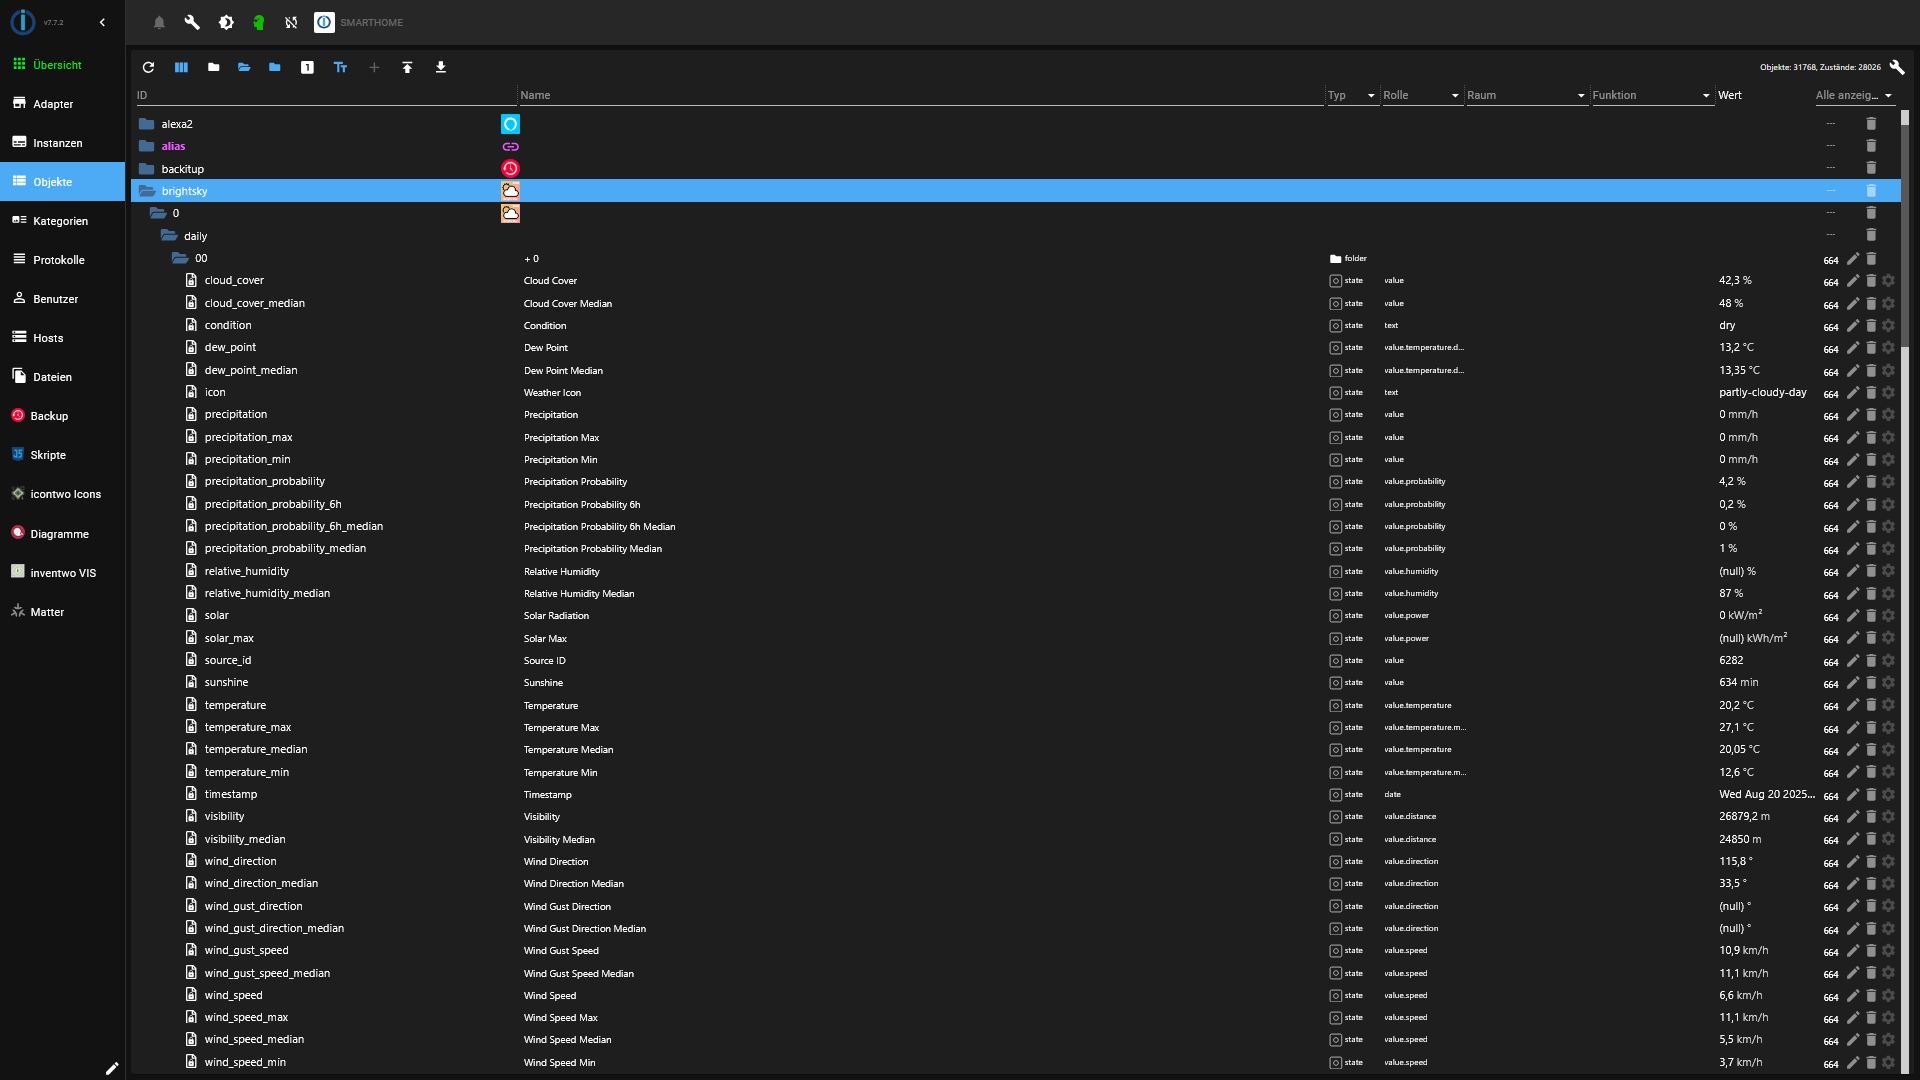
Task: Click the SMARTHOME host label
Action: coord(371,22)
